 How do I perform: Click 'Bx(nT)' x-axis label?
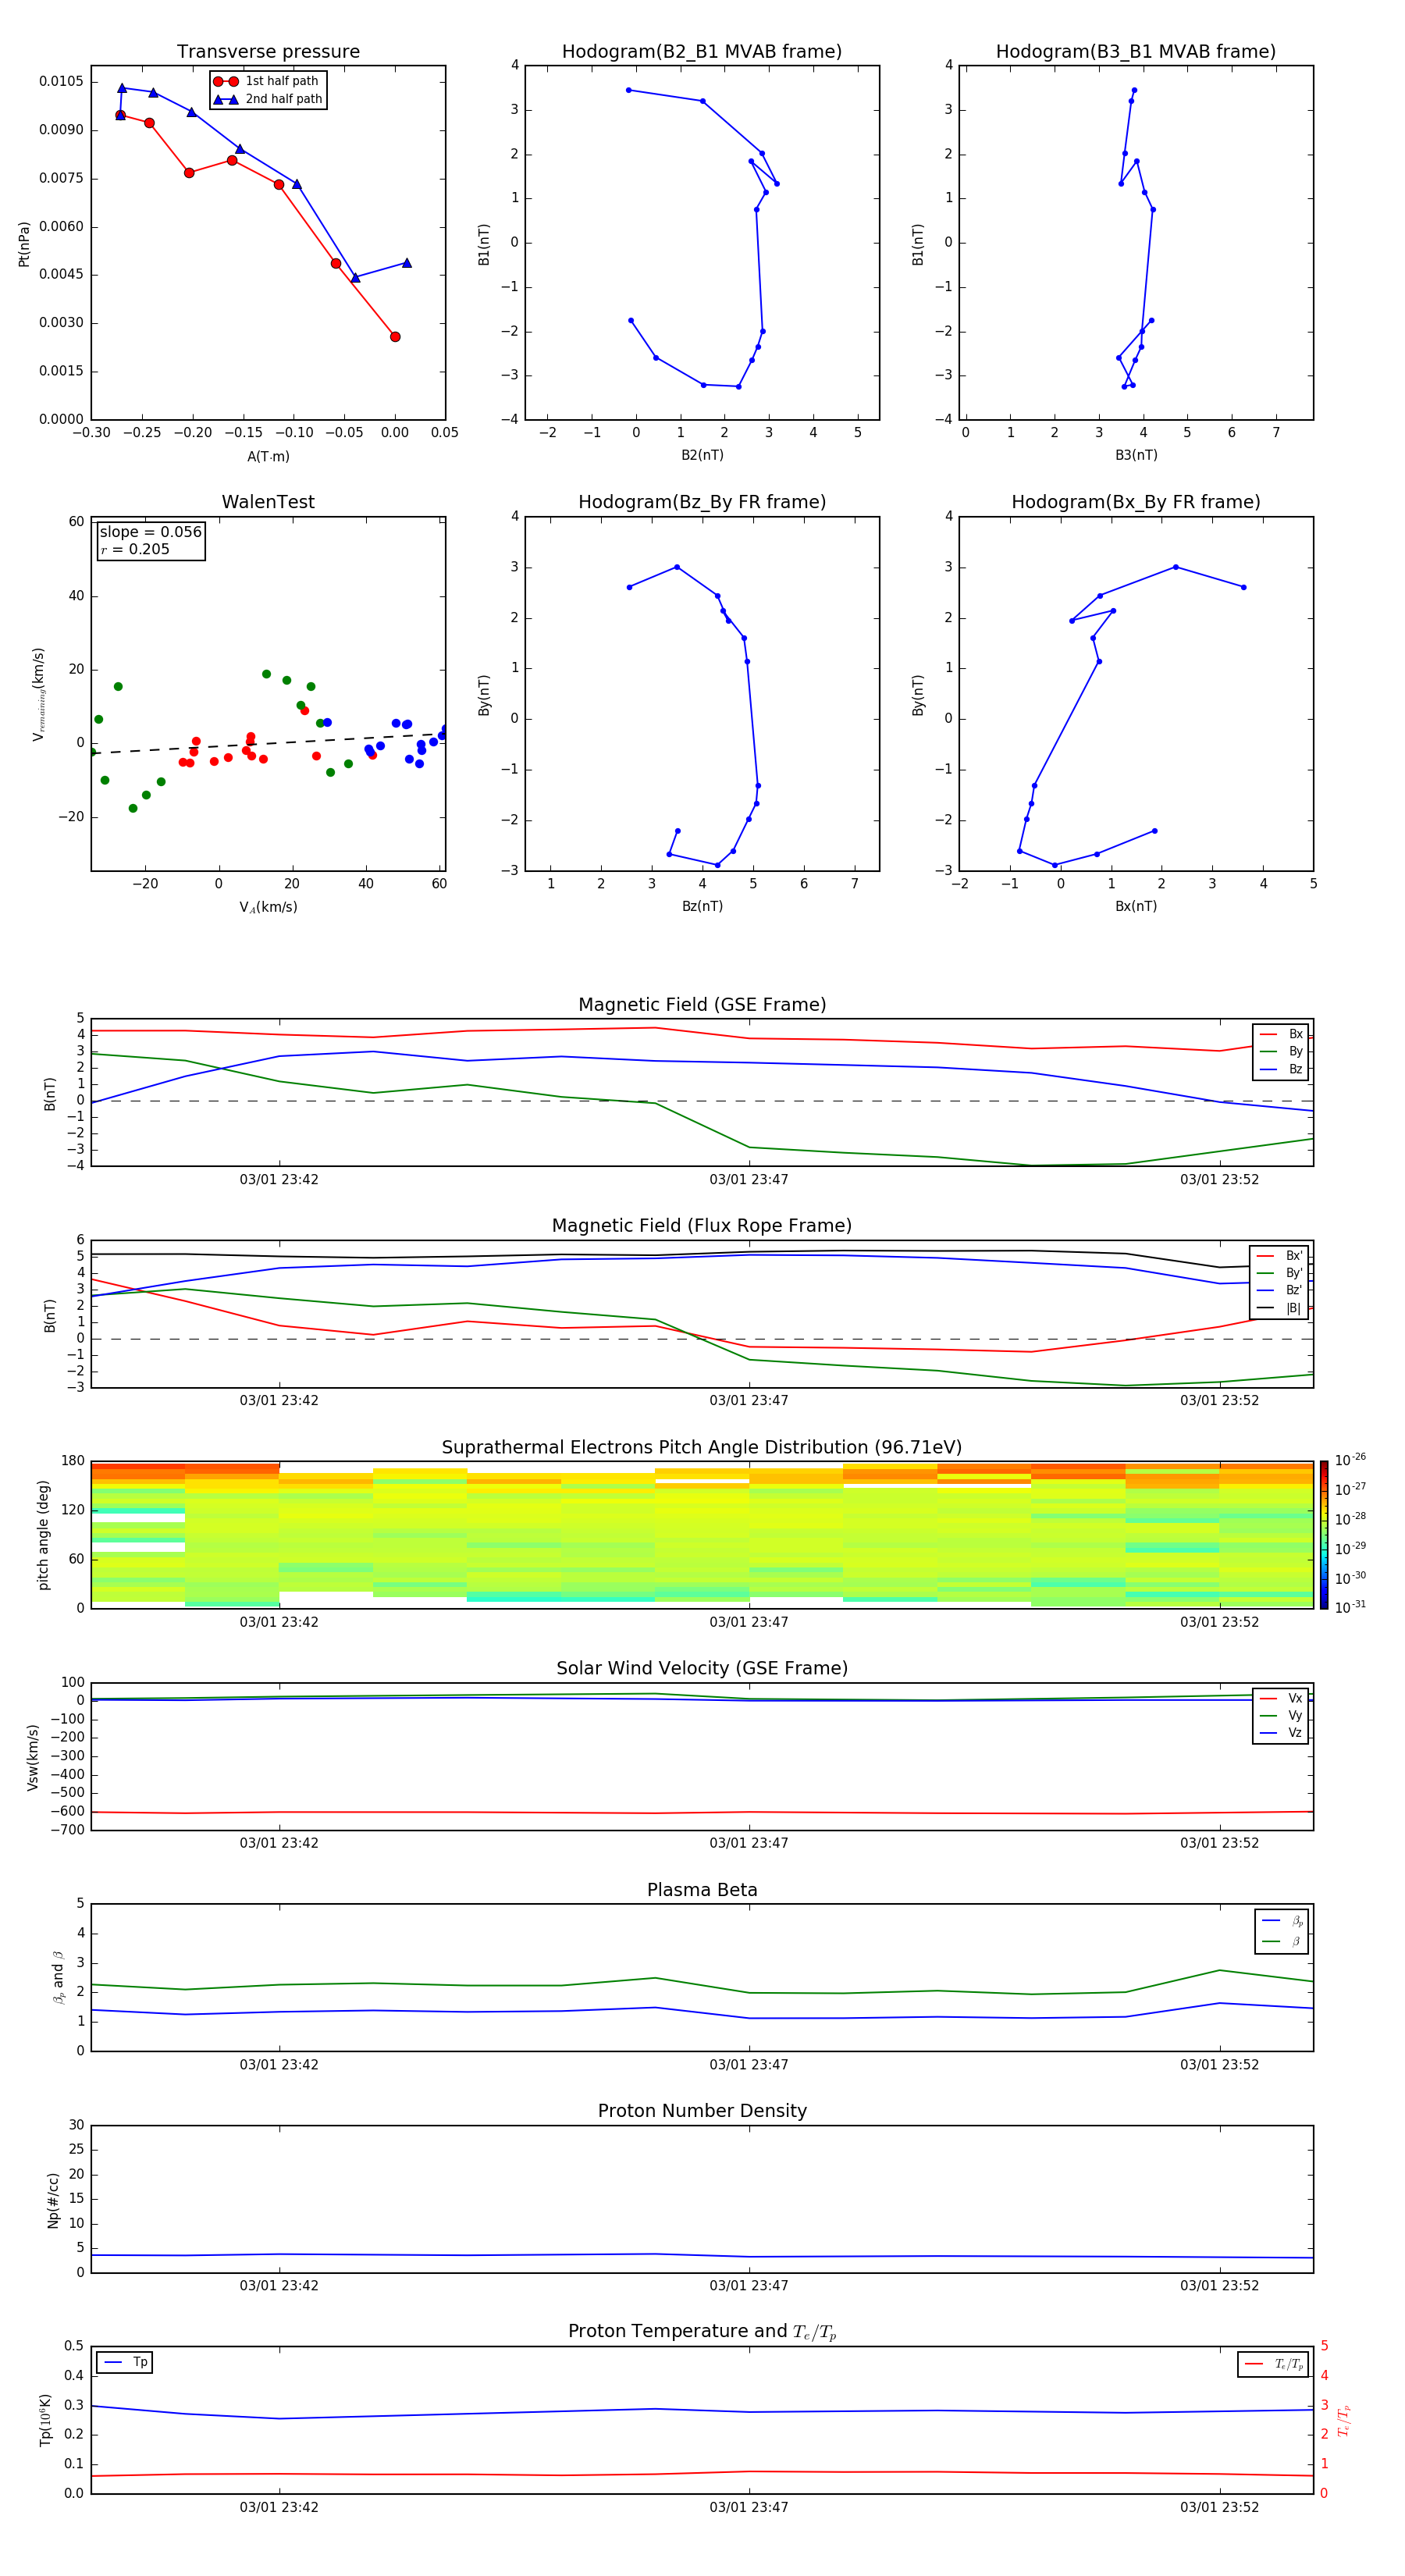[x=1136, y=906]
